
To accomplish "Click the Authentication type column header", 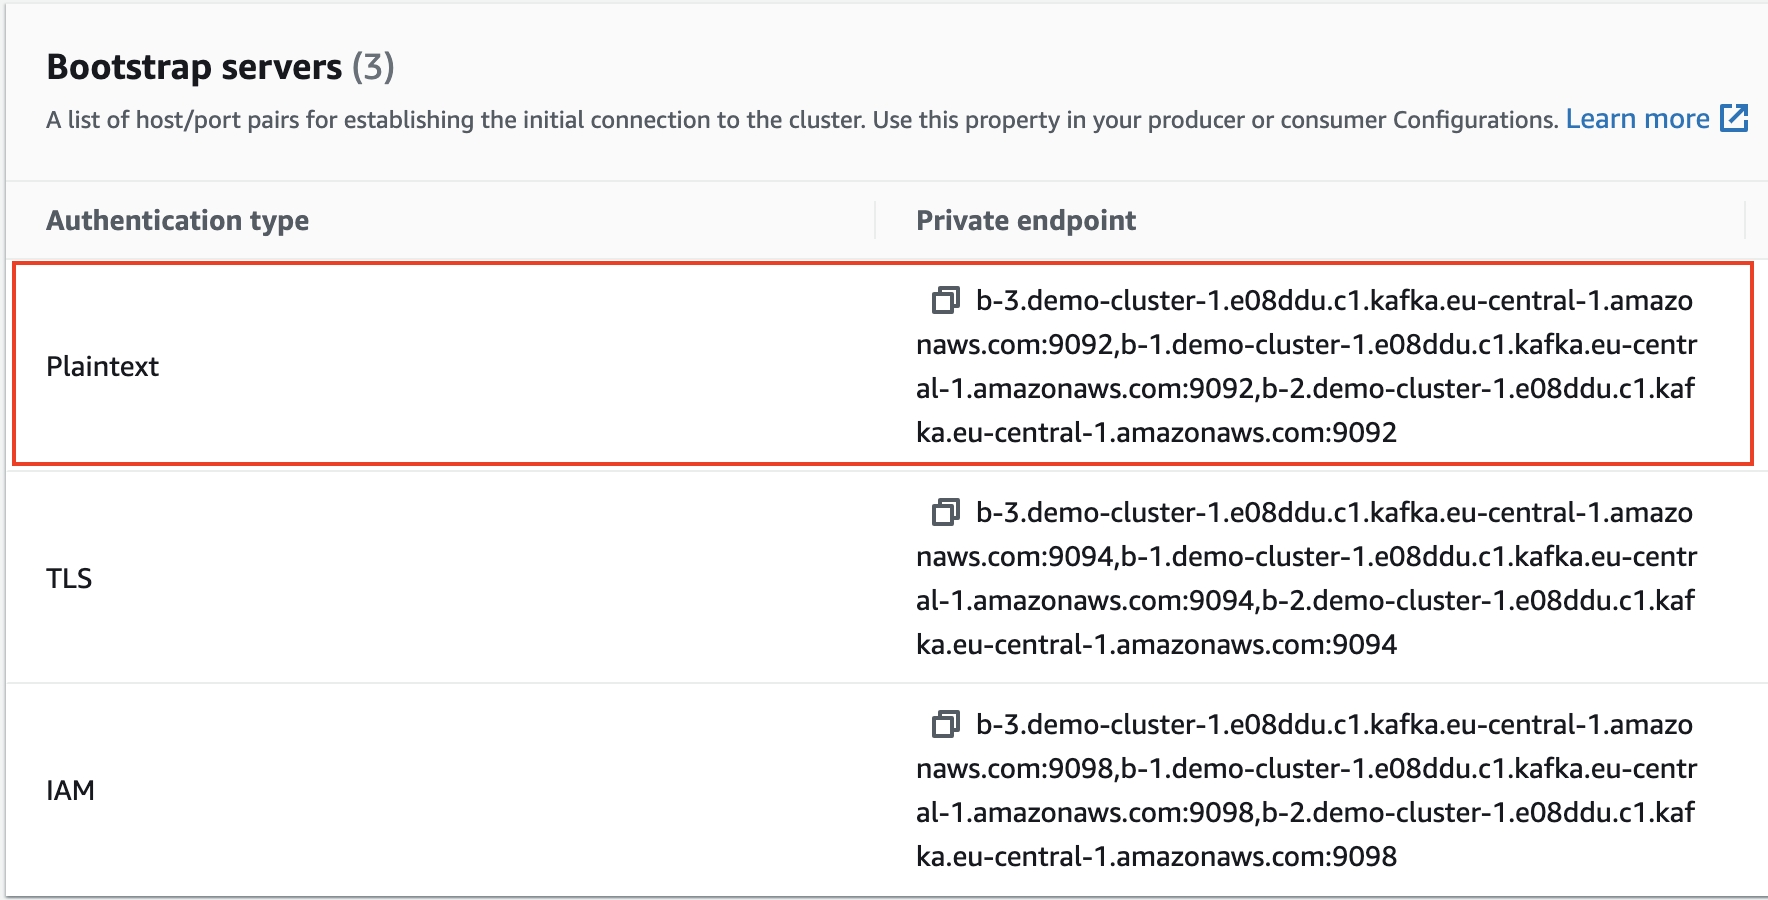I will point(177,220).
